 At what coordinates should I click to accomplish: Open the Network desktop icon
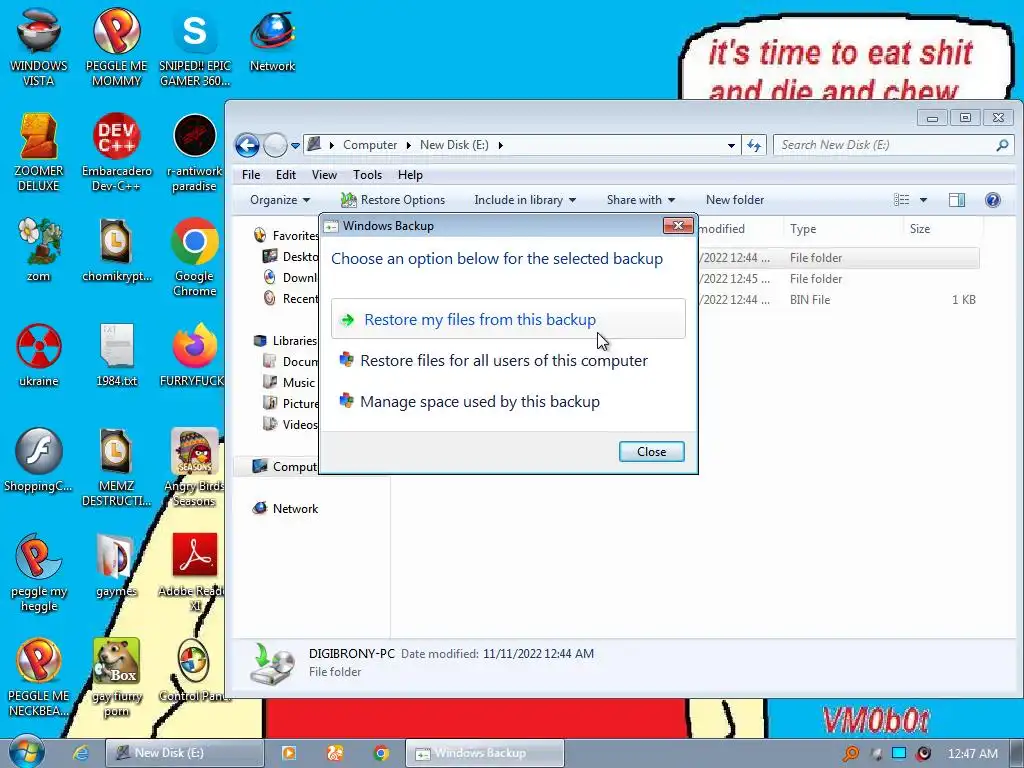(272, 40)
